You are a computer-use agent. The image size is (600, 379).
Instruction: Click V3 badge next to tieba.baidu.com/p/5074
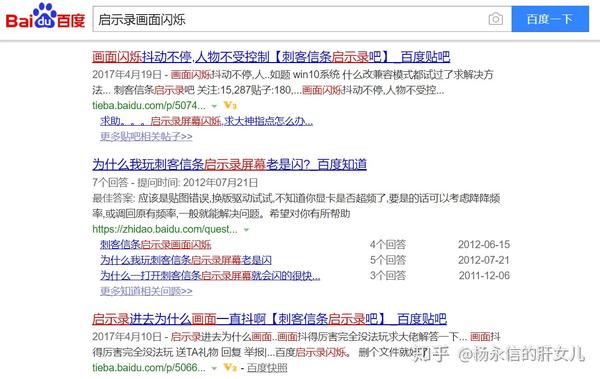coord(230,105)
